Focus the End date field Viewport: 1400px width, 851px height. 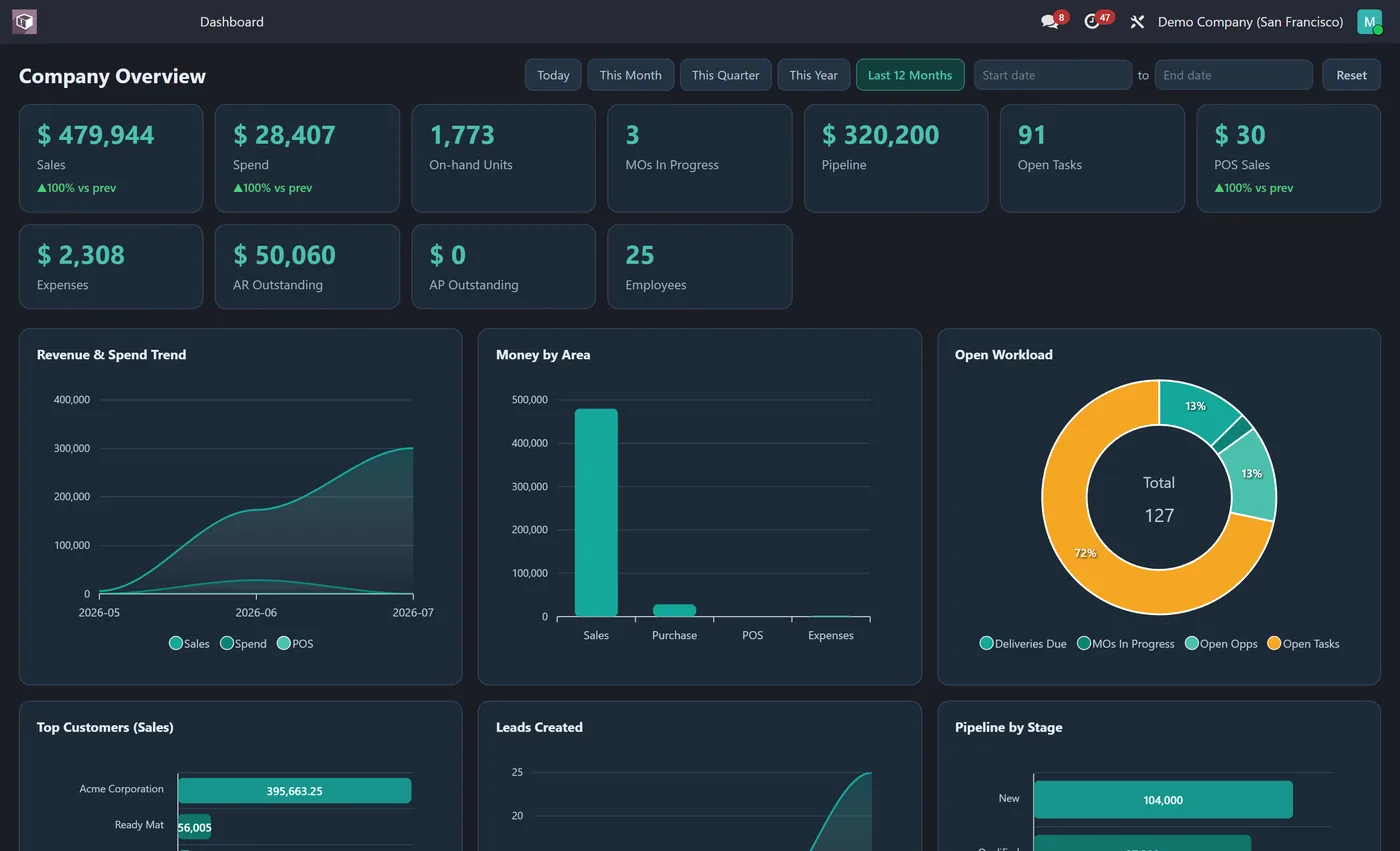1233,75
